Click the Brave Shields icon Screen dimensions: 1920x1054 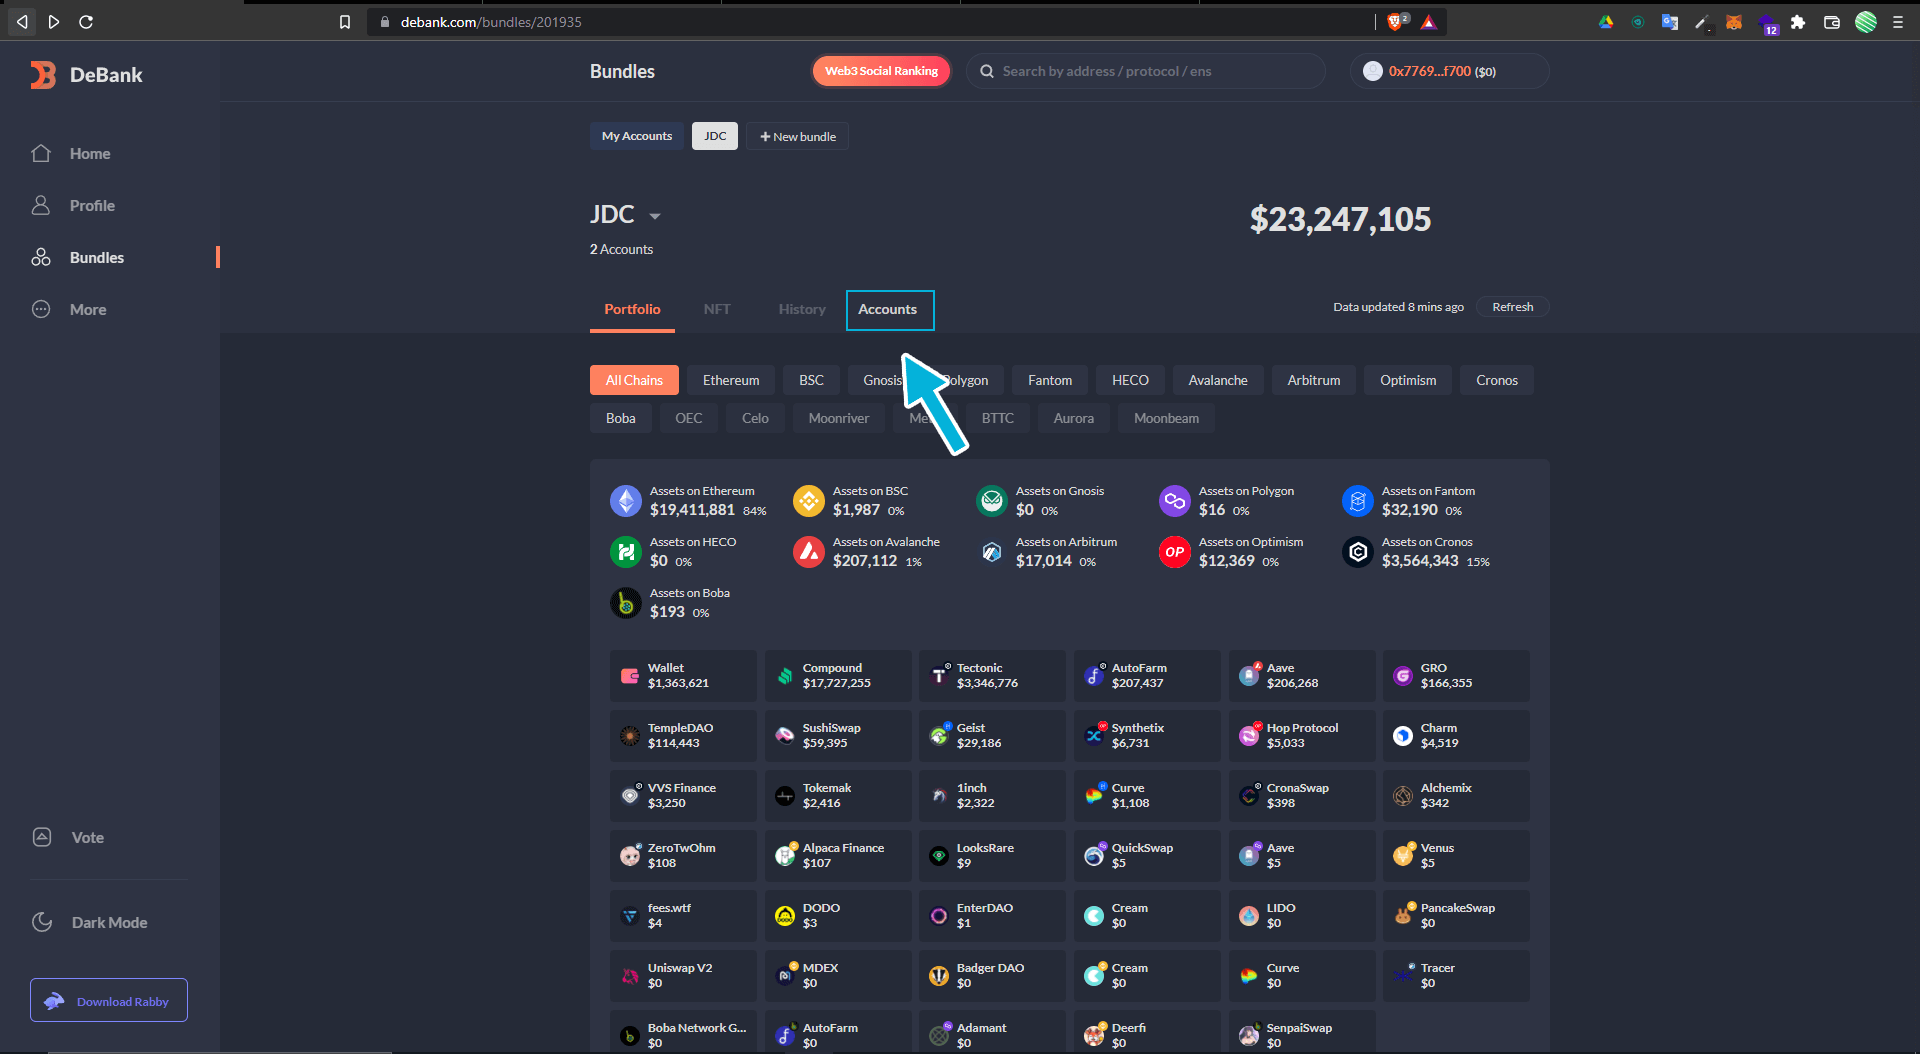coord(1396,22)
